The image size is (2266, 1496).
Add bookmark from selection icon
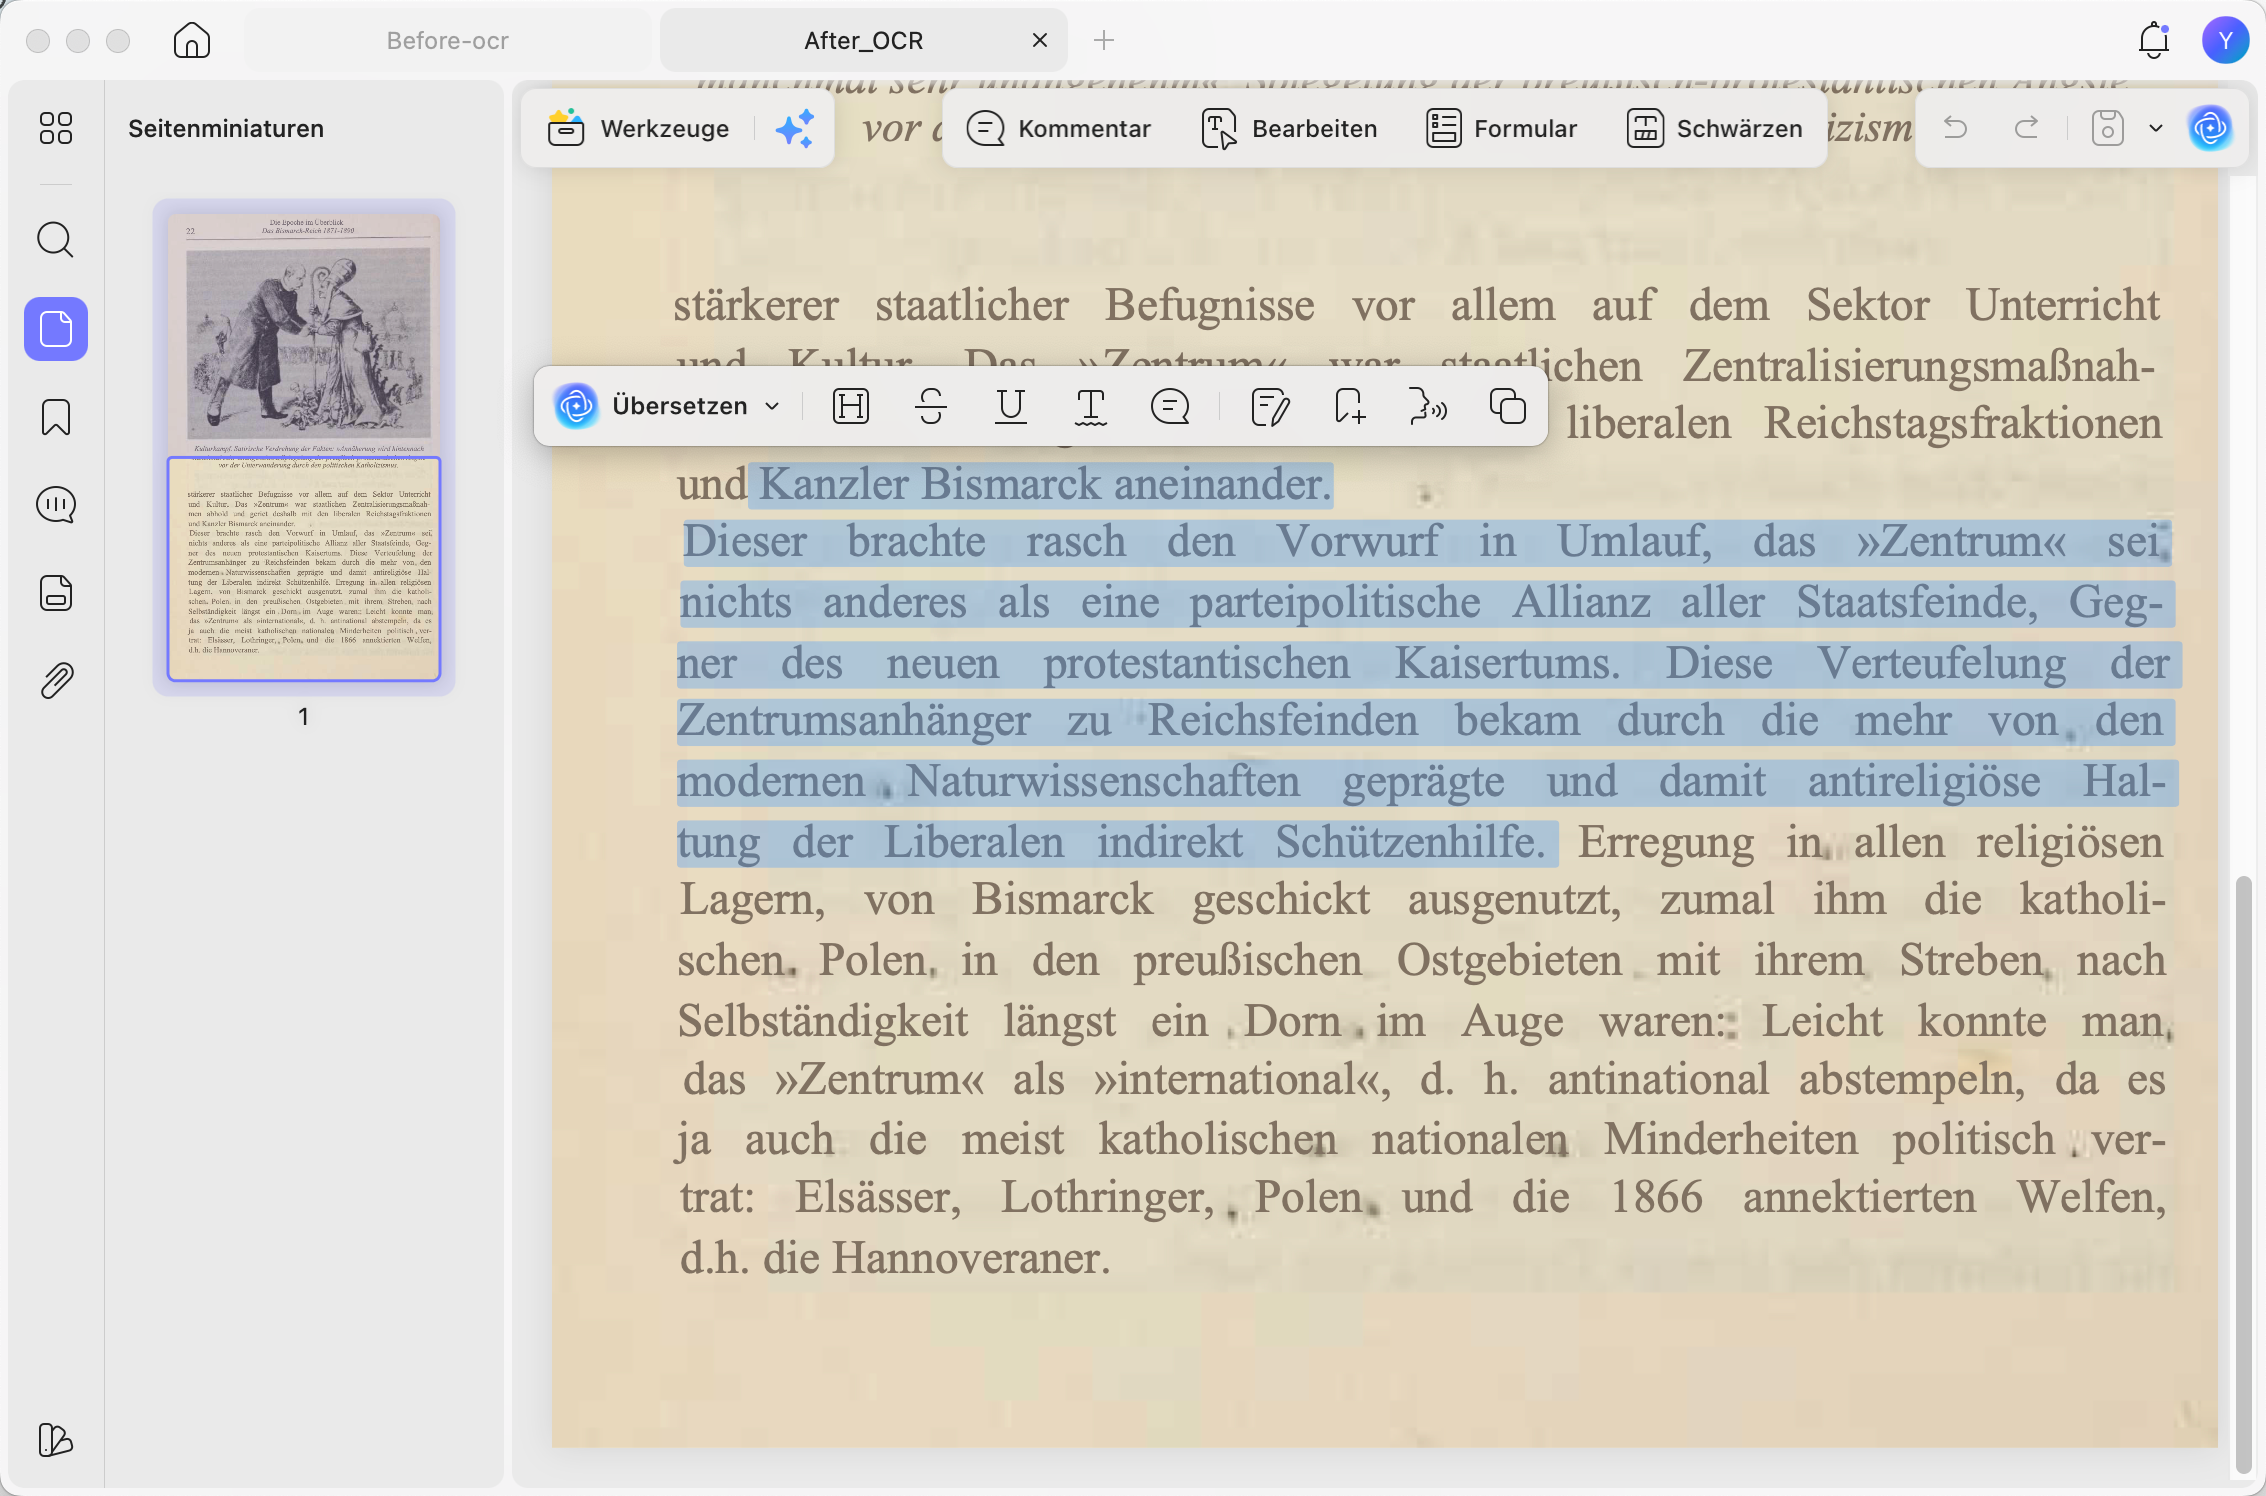(1350, 406)
